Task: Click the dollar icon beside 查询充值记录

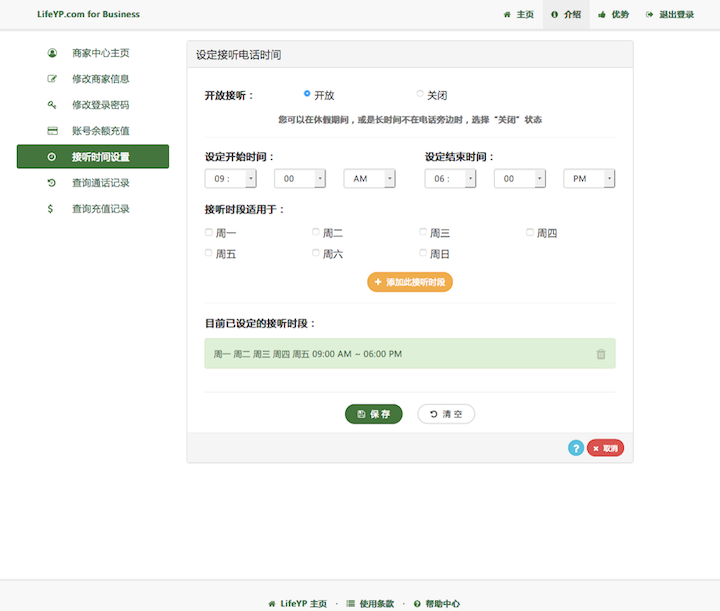Action: coord(50,209)
